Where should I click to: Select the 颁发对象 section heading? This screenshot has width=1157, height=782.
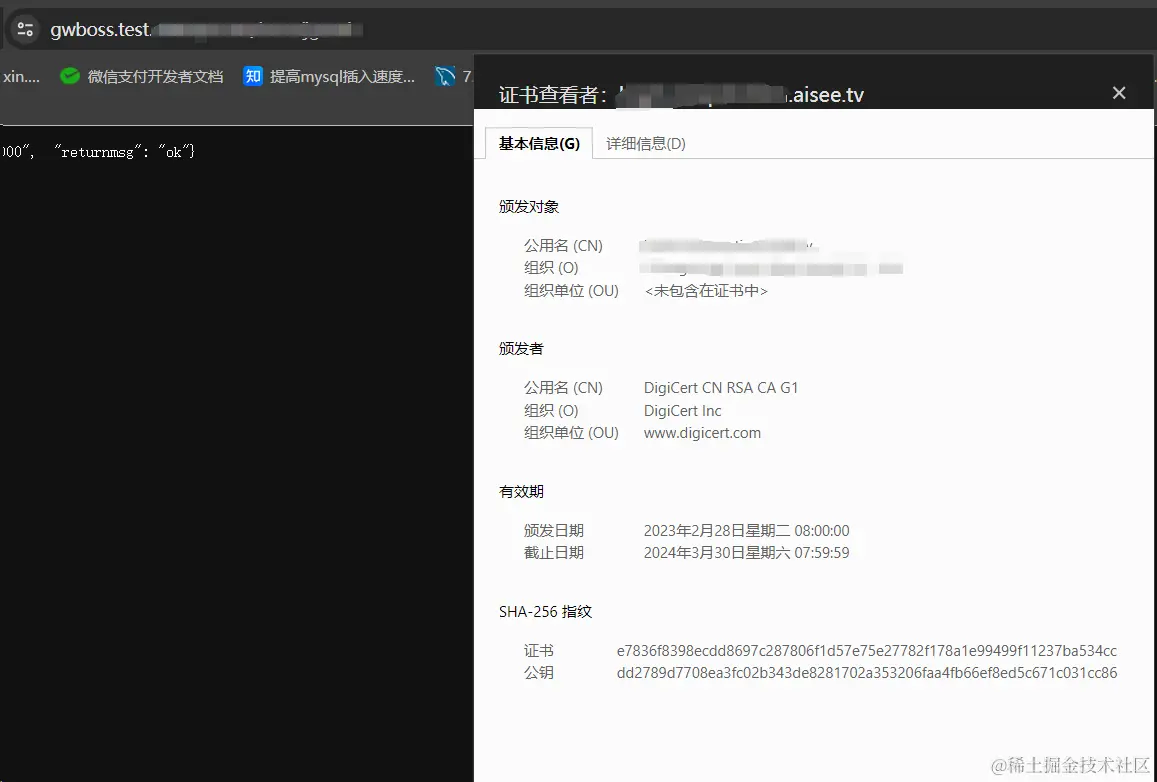click(x=528, y=207)
